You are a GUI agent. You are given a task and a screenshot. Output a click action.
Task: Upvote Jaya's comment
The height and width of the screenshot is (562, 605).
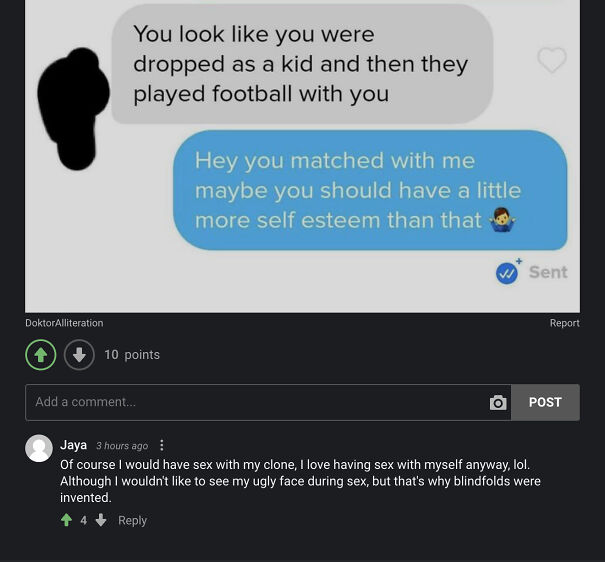tap(66, 520)
